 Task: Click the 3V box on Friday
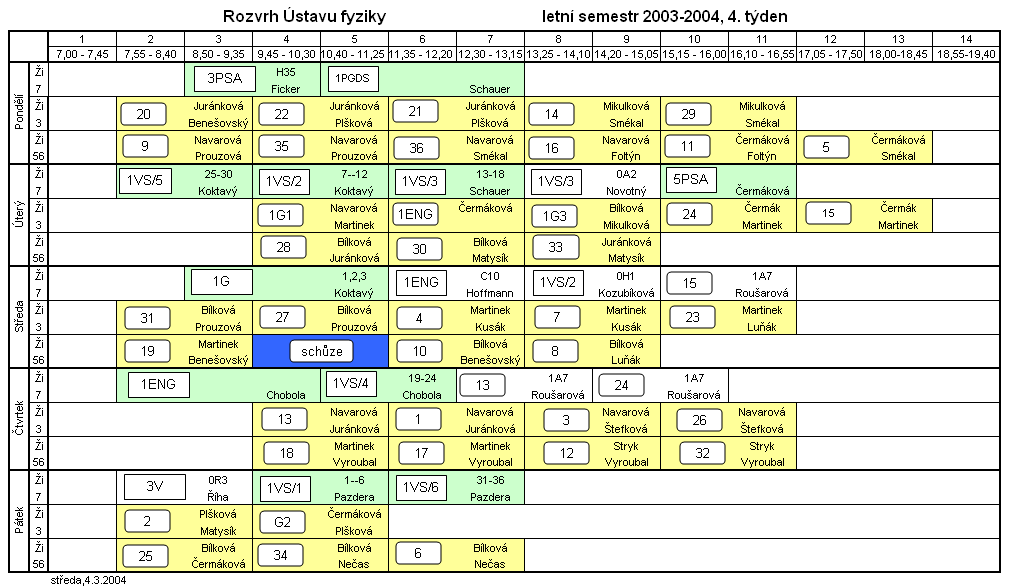(x=154, y=487)
